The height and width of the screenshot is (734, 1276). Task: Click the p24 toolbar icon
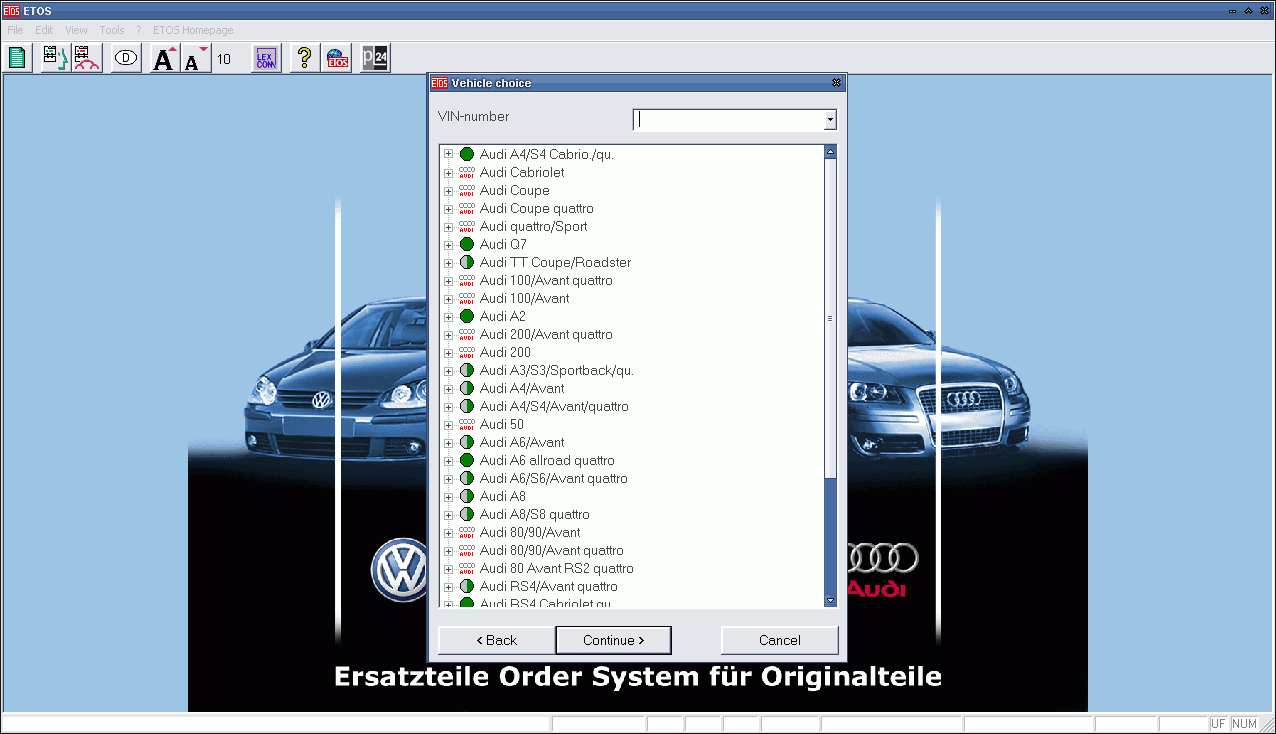click(x=375, y=58)
